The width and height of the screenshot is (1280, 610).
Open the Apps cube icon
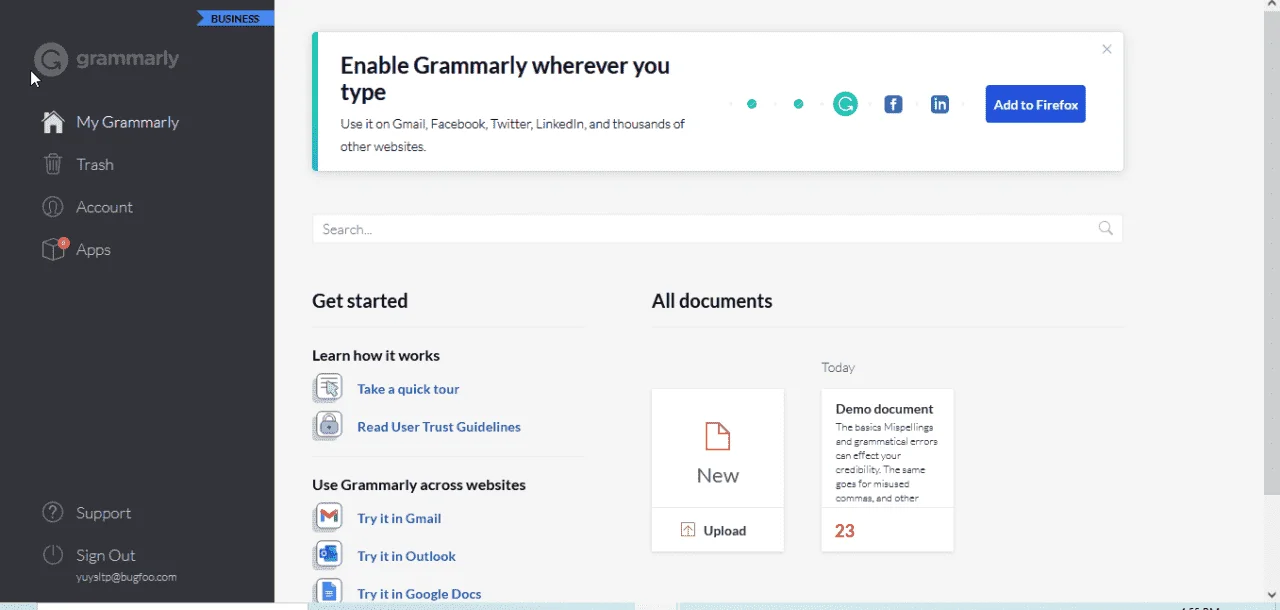[54, 249]
